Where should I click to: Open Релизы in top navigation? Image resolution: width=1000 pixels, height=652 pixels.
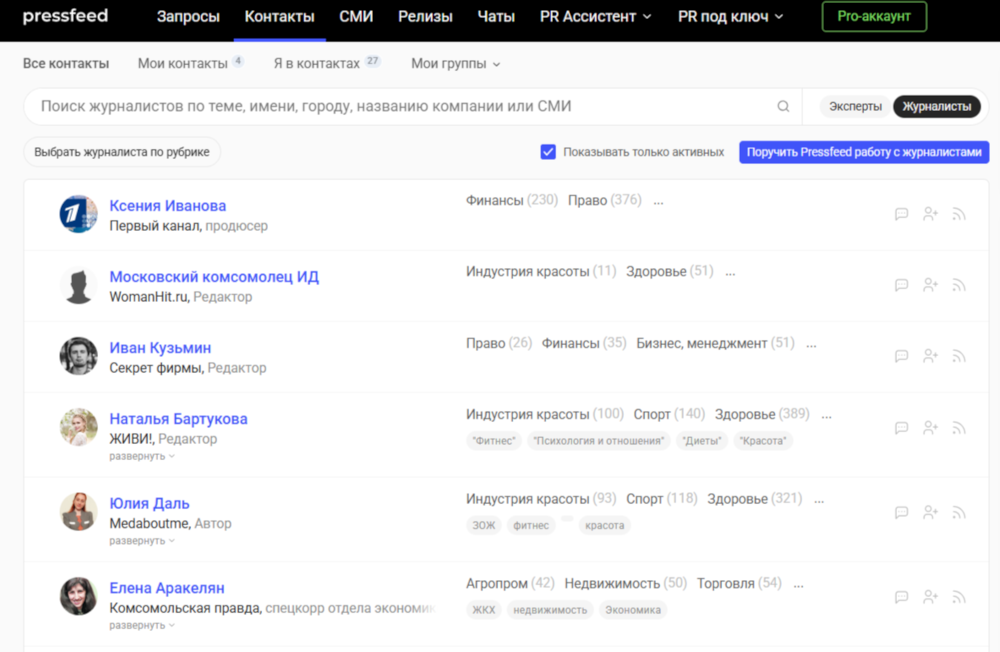click(x=425, y=17)
